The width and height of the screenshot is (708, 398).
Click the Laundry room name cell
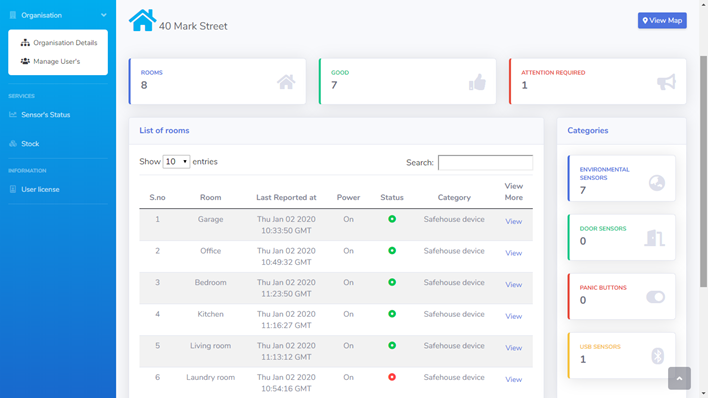pos(210,377)
